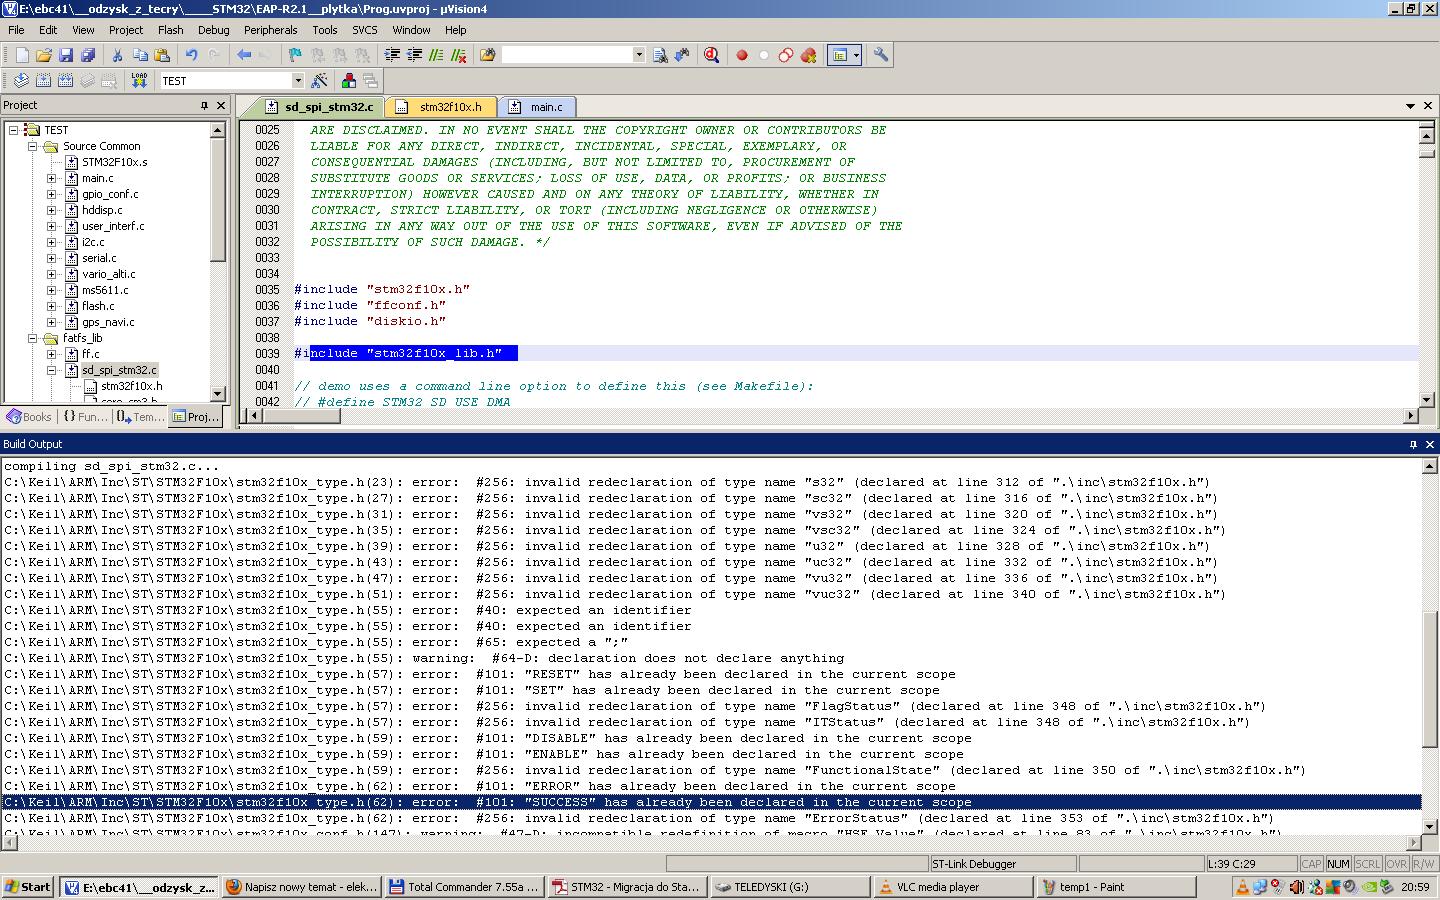Open the Flash menu
Image resolution: width=1440 pixels, height=900 pixels.
171,30
